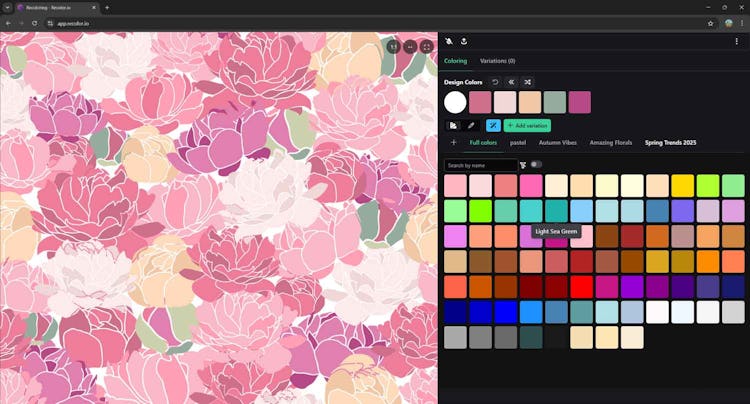Click the undo arrow beside Design Colors

click(496, 82)
